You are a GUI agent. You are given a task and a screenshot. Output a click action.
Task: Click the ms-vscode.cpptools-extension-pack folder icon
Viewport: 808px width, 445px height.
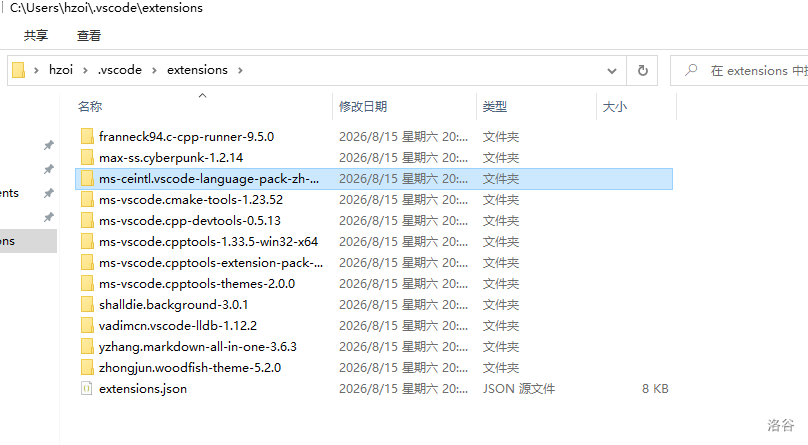click(87, 263)
